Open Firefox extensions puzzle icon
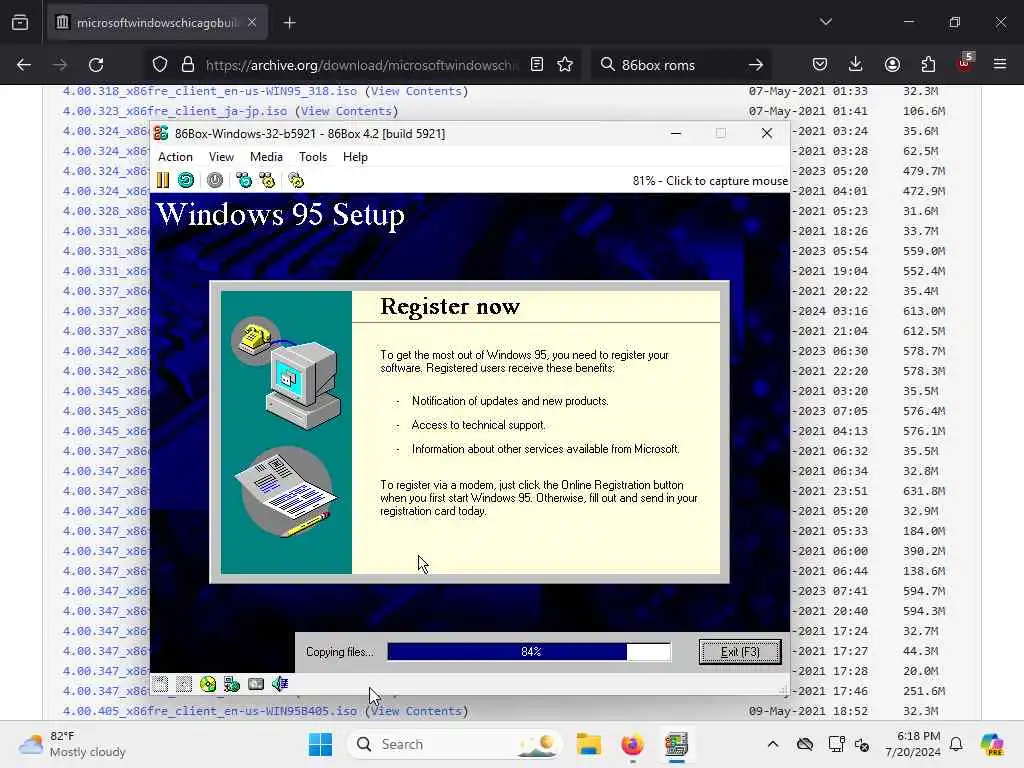The width and height of the screenshot is (1024, 768). point(928,65)
